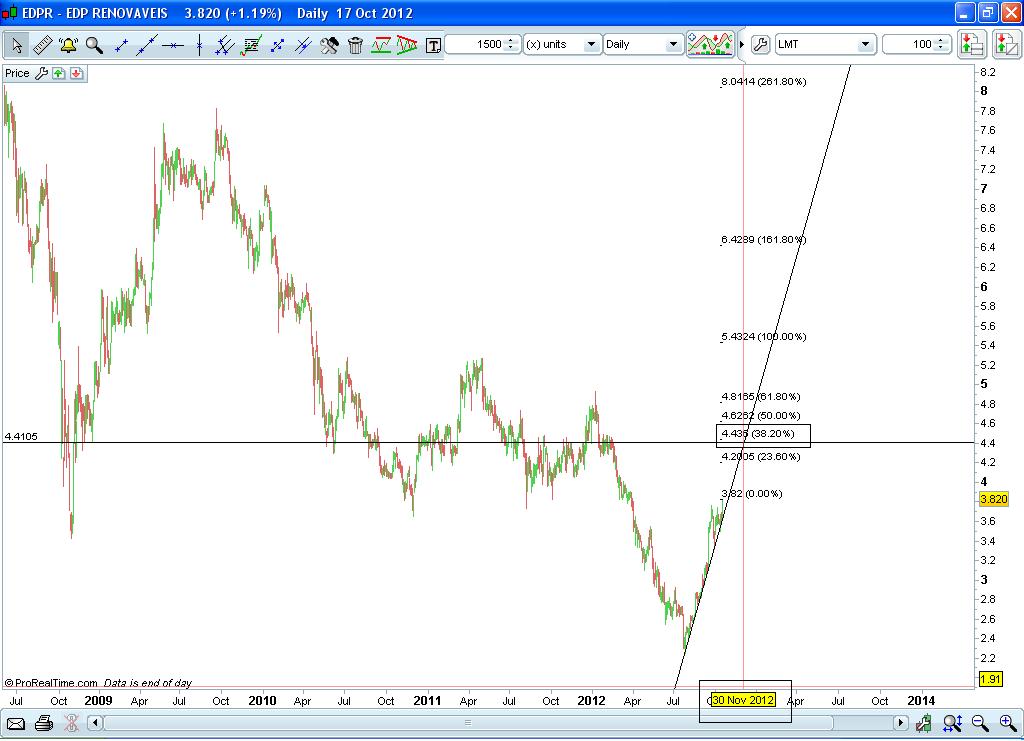Select the crossing parallel lines tool
This screenshot has height=741, width=1024.
[x=303, y=45]
